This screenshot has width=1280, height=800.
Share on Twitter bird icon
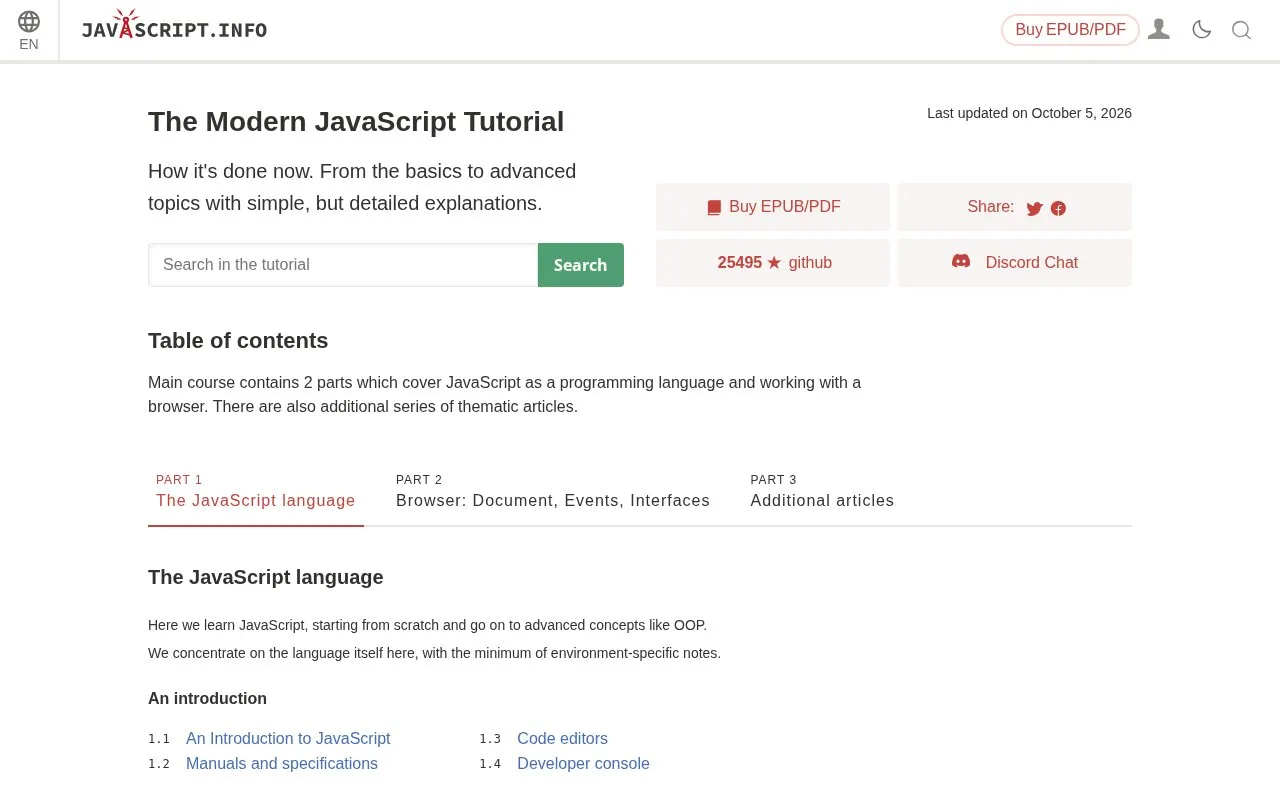[x=1034, y=208]
